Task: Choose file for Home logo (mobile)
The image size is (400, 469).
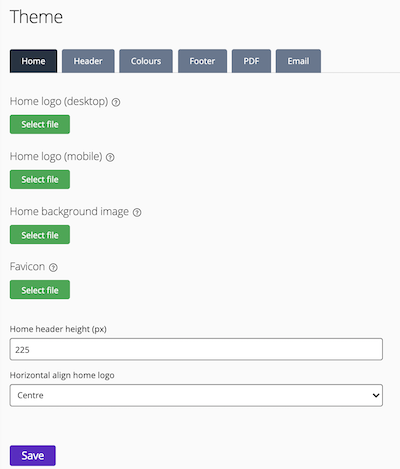Action: 40,179
